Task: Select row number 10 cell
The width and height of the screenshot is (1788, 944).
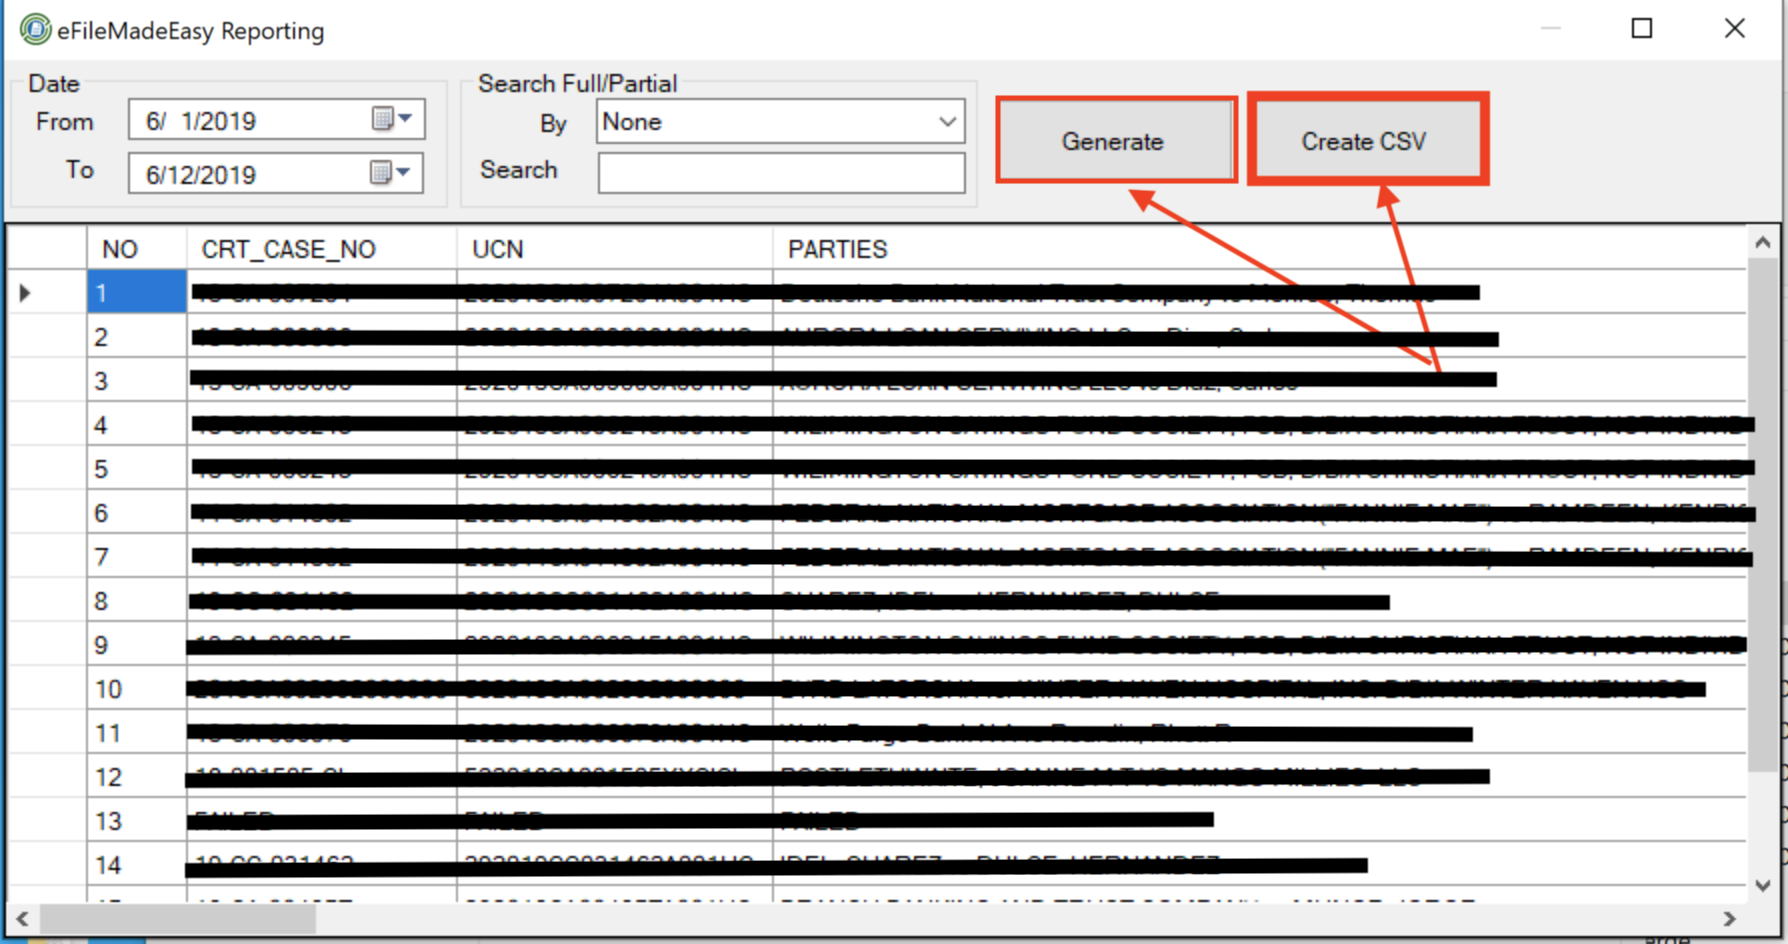Action: pos(137,689)
